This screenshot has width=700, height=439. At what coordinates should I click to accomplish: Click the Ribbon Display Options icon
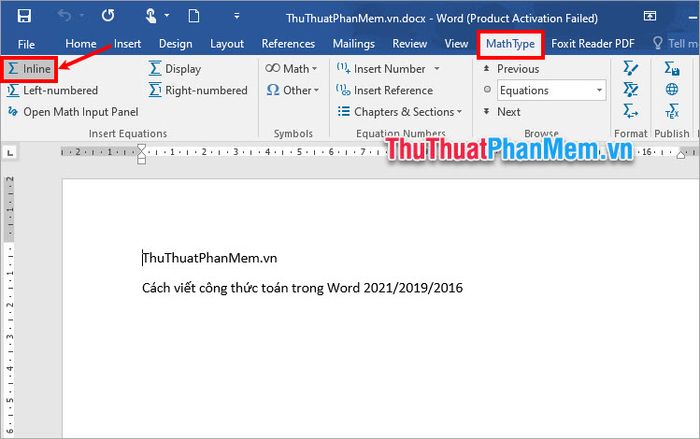[650, 16]
